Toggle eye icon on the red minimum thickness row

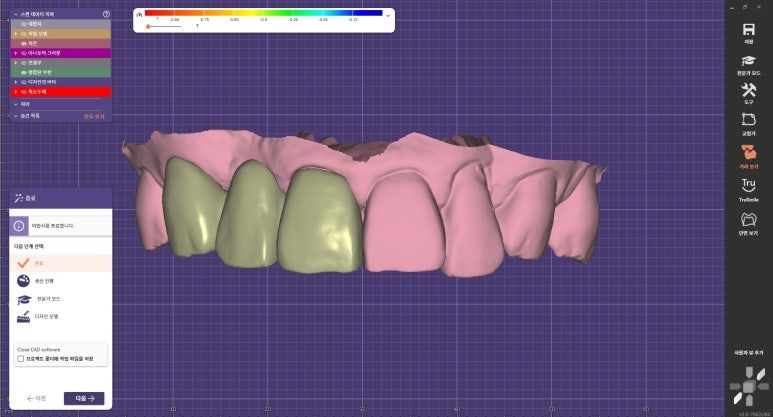coord(24,92)
